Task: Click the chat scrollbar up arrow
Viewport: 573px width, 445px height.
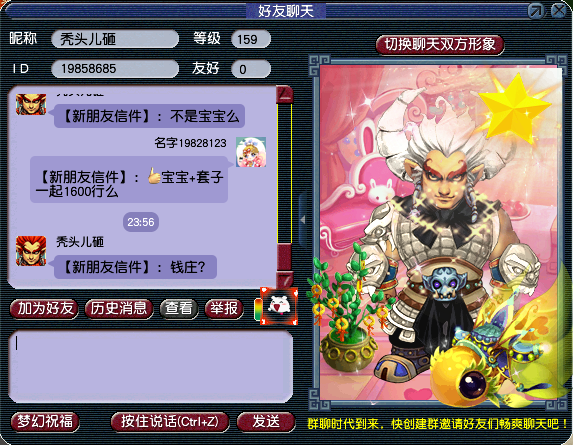Action: (x=285, y=95)
